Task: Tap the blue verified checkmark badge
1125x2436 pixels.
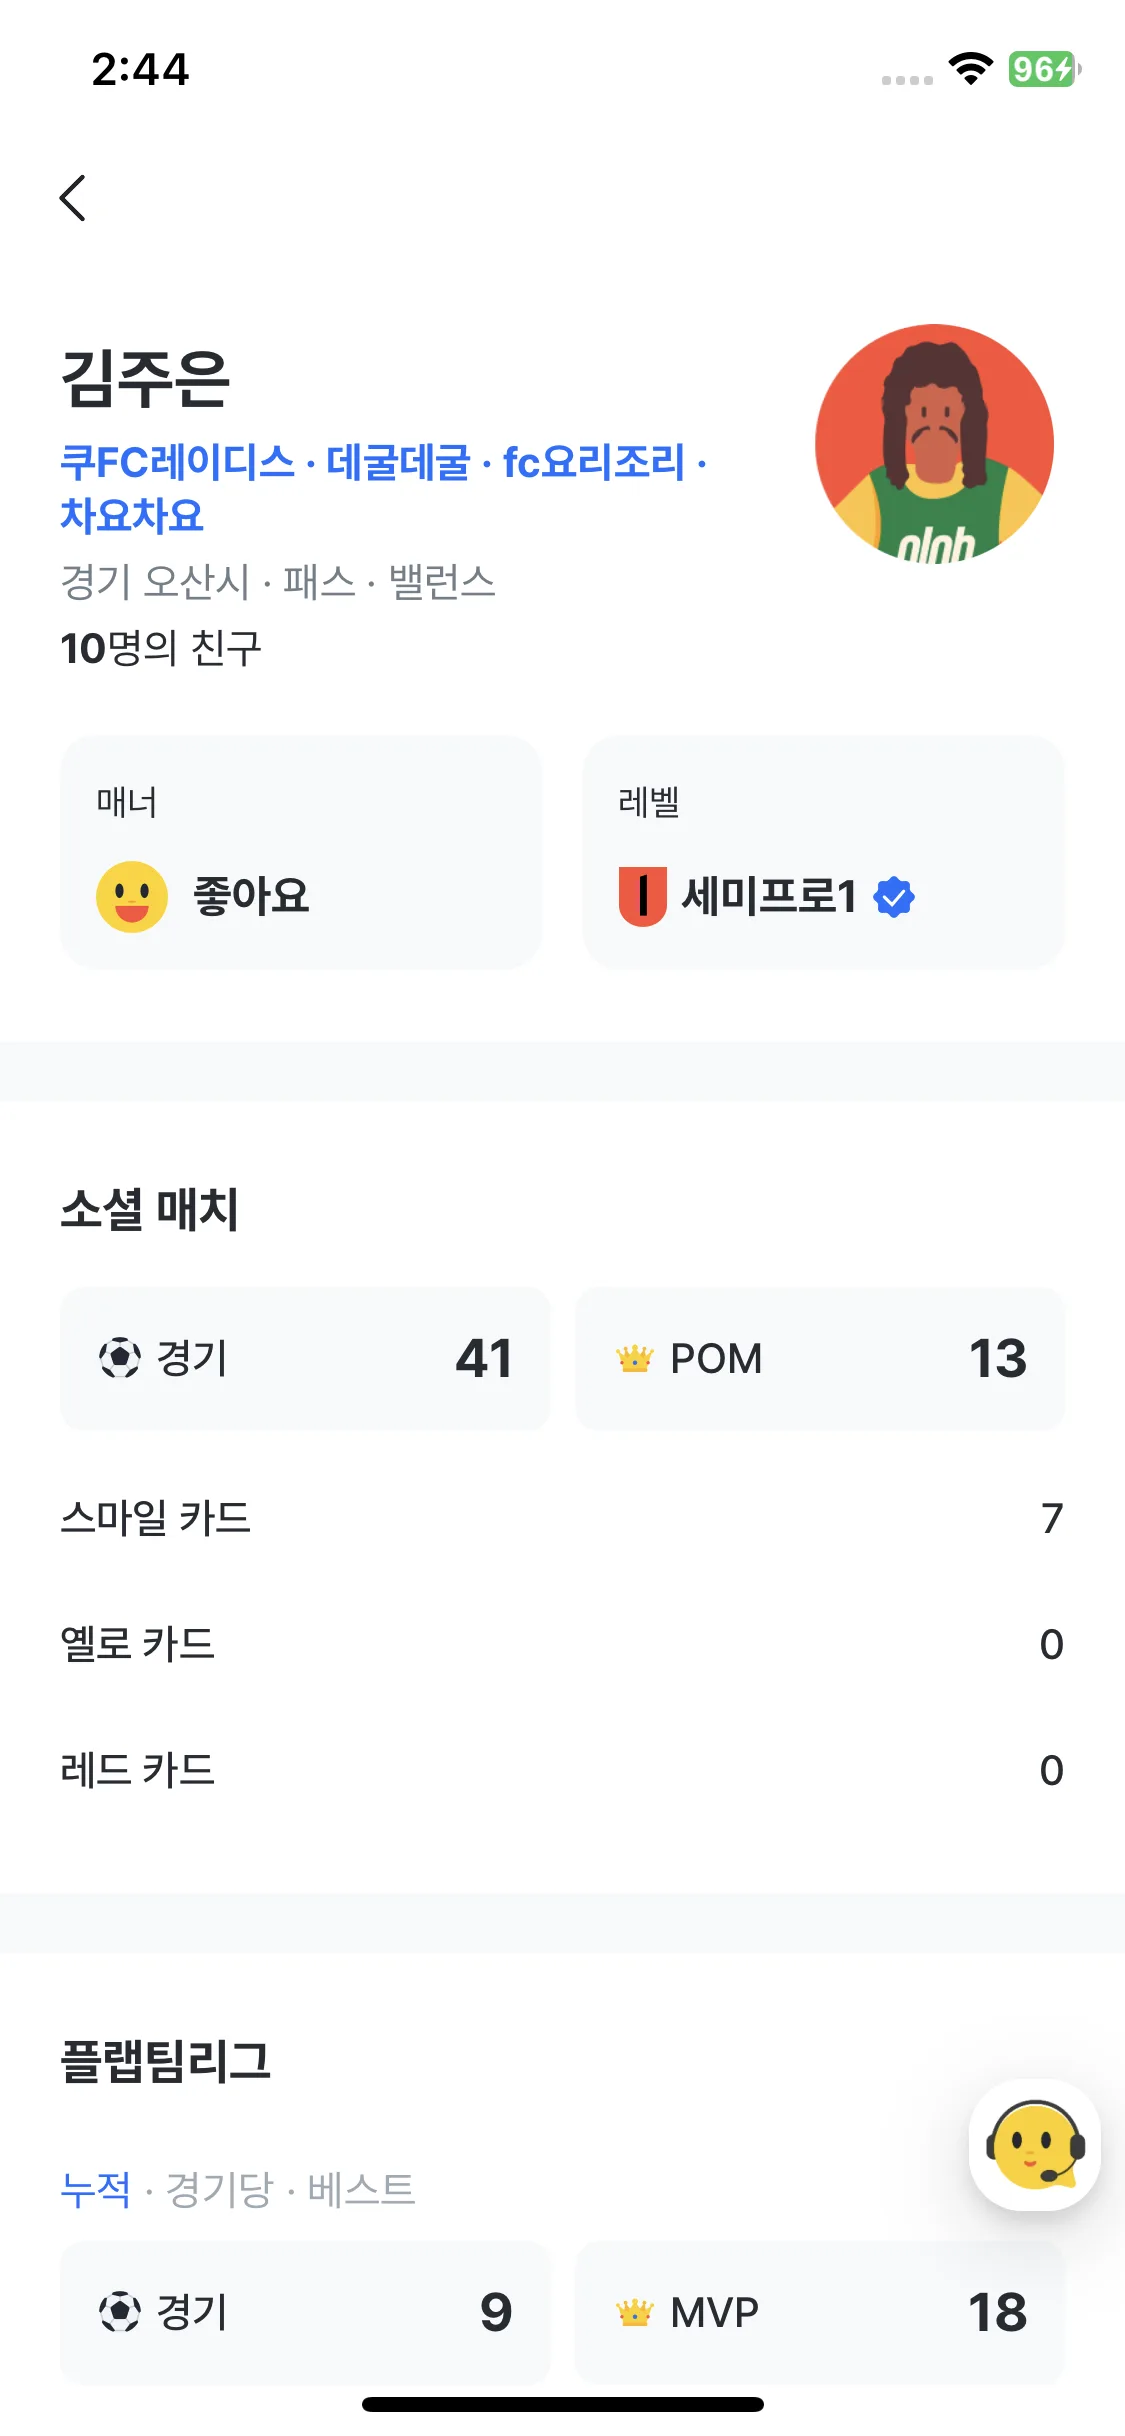Action: coord(894,896)
